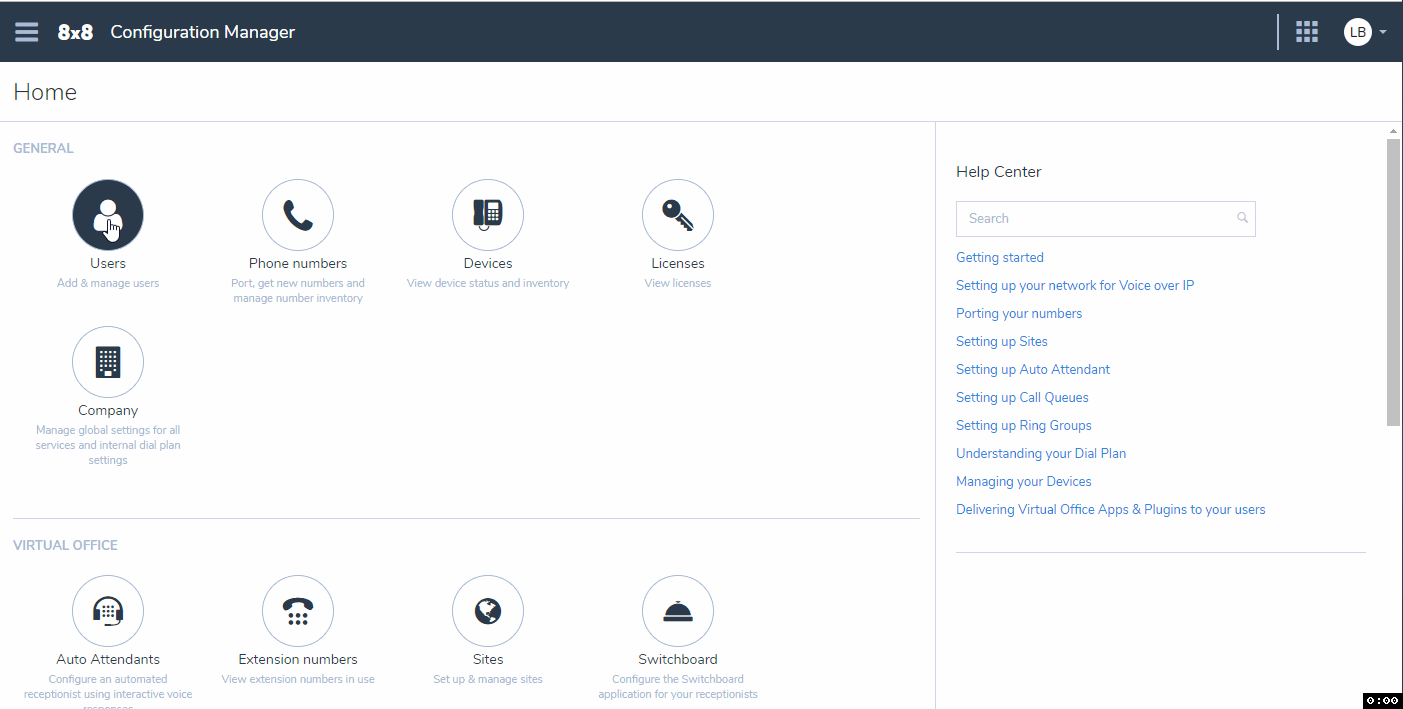Click the Phone numbers label

[298, 263]
